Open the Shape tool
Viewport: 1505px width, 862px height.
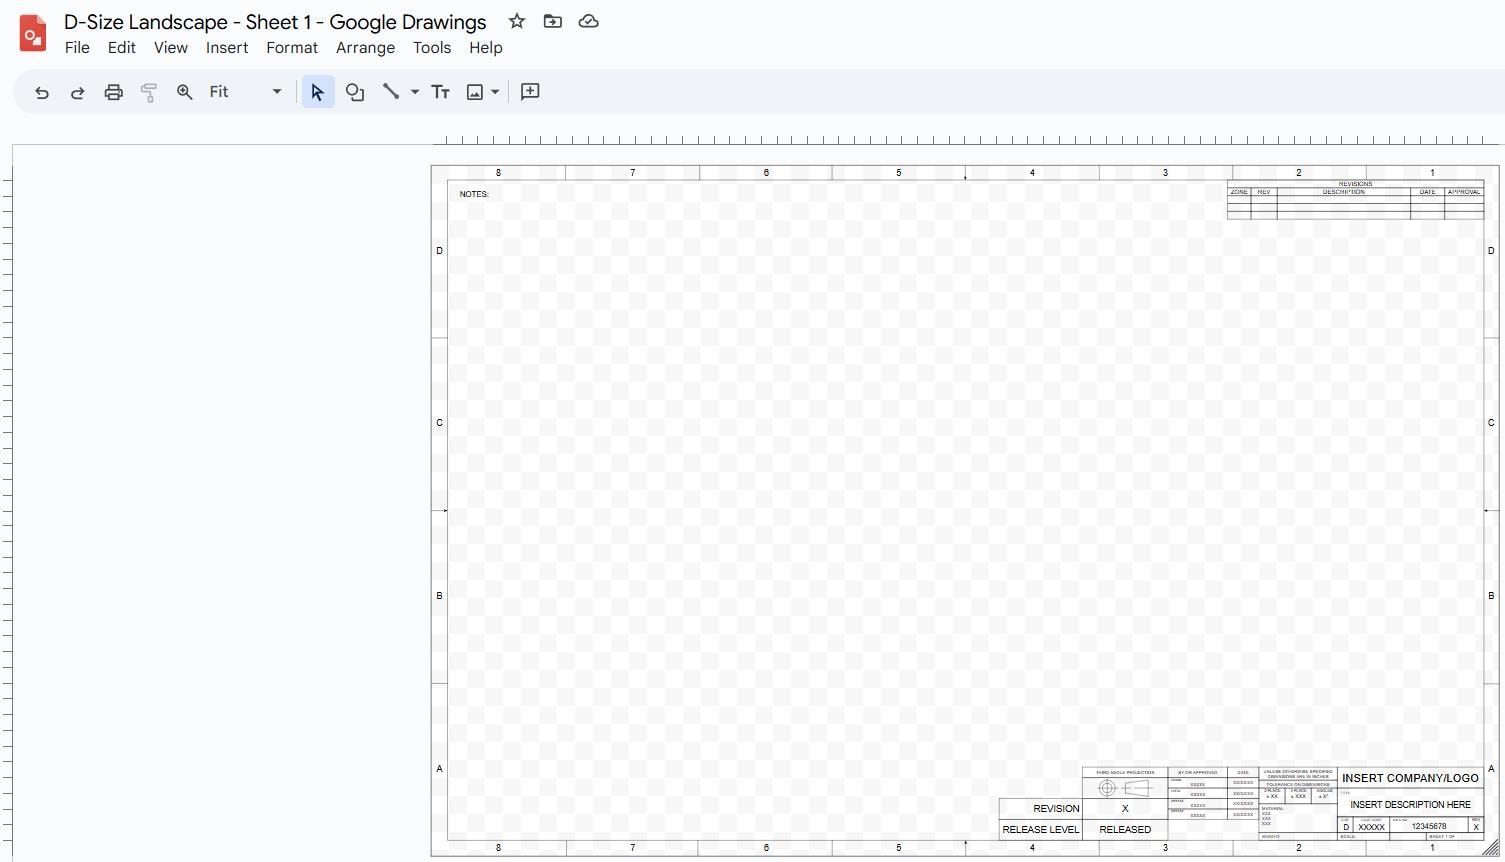355,92
